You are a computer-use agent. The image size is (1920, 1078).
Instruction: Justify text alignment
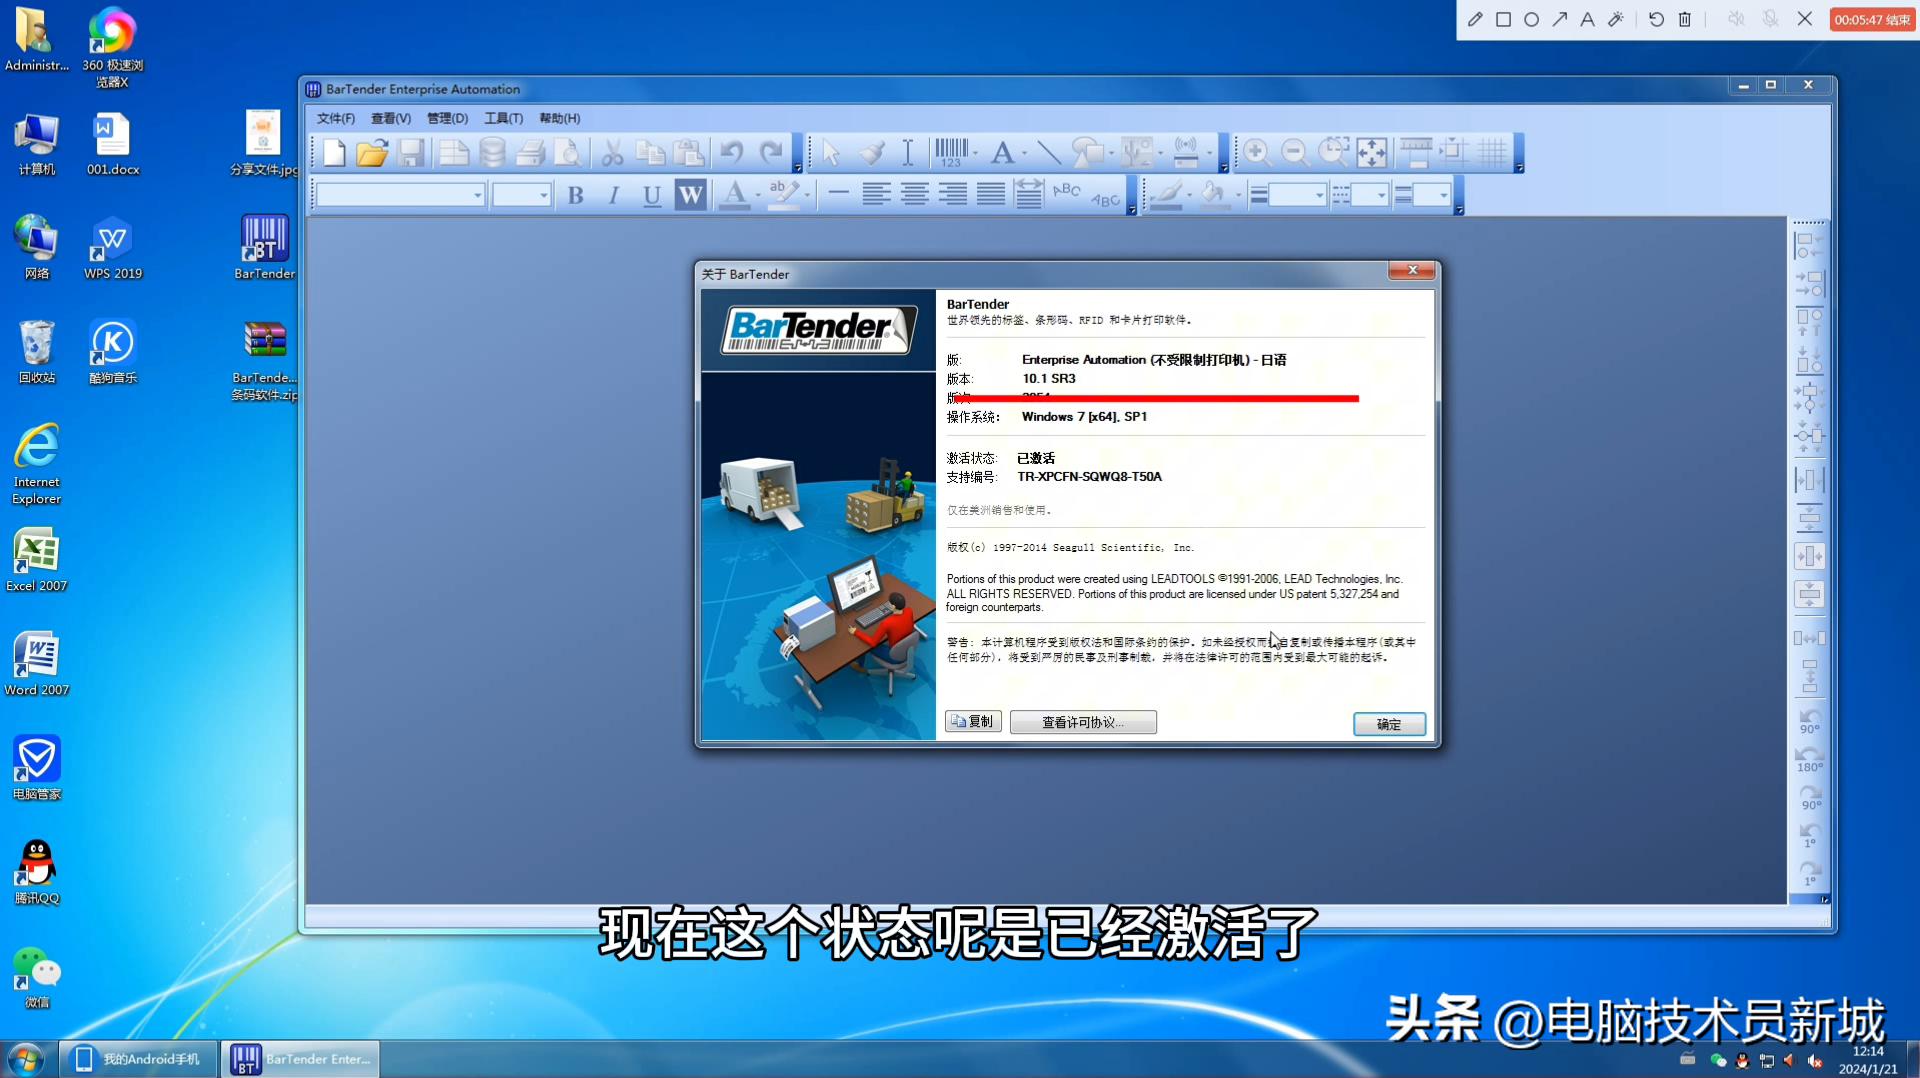point(991,195)
